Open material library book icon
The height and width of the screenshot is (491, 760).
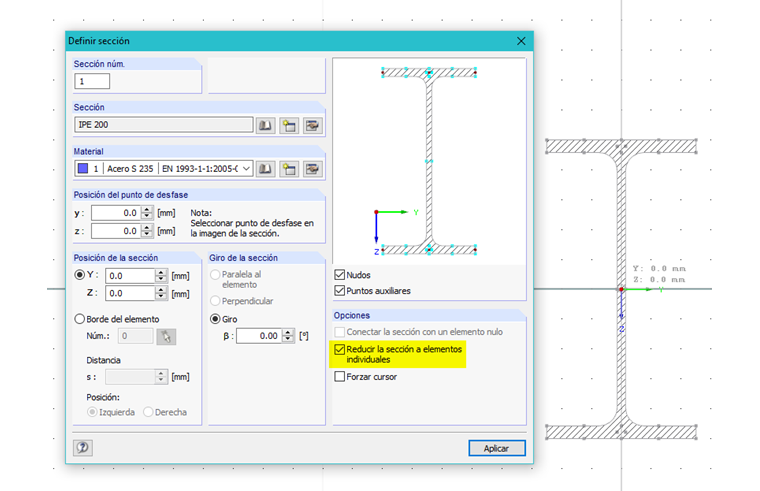pyautogui.click(x=265, y=169)
